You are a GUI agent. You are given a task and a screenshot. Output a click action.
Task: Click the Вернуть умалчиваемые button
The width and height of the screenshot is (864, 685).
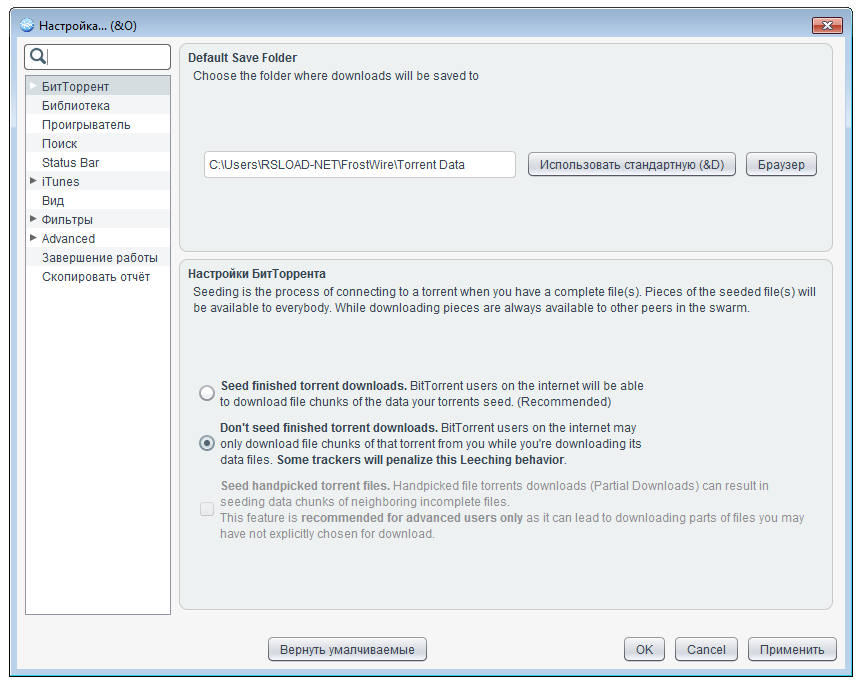(347, 649)
